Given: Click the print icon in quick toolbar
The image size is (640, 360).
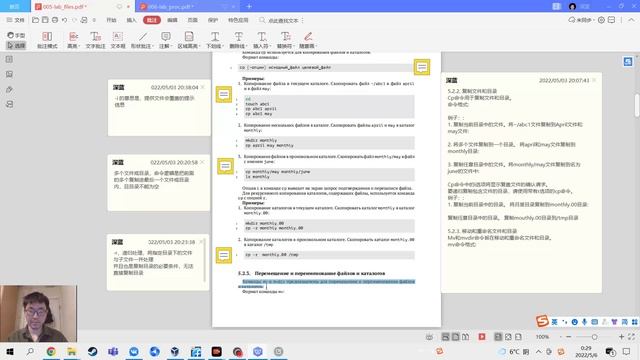Looking at the screenshot, I should pos(55,20).
